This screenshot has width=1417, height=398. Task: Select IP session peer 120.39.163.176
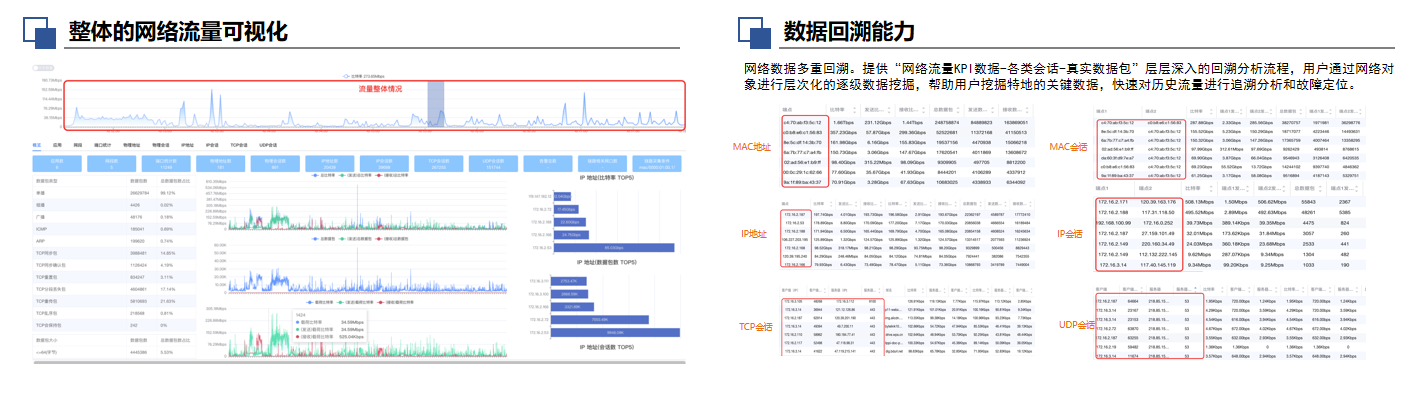[1158, 202]
